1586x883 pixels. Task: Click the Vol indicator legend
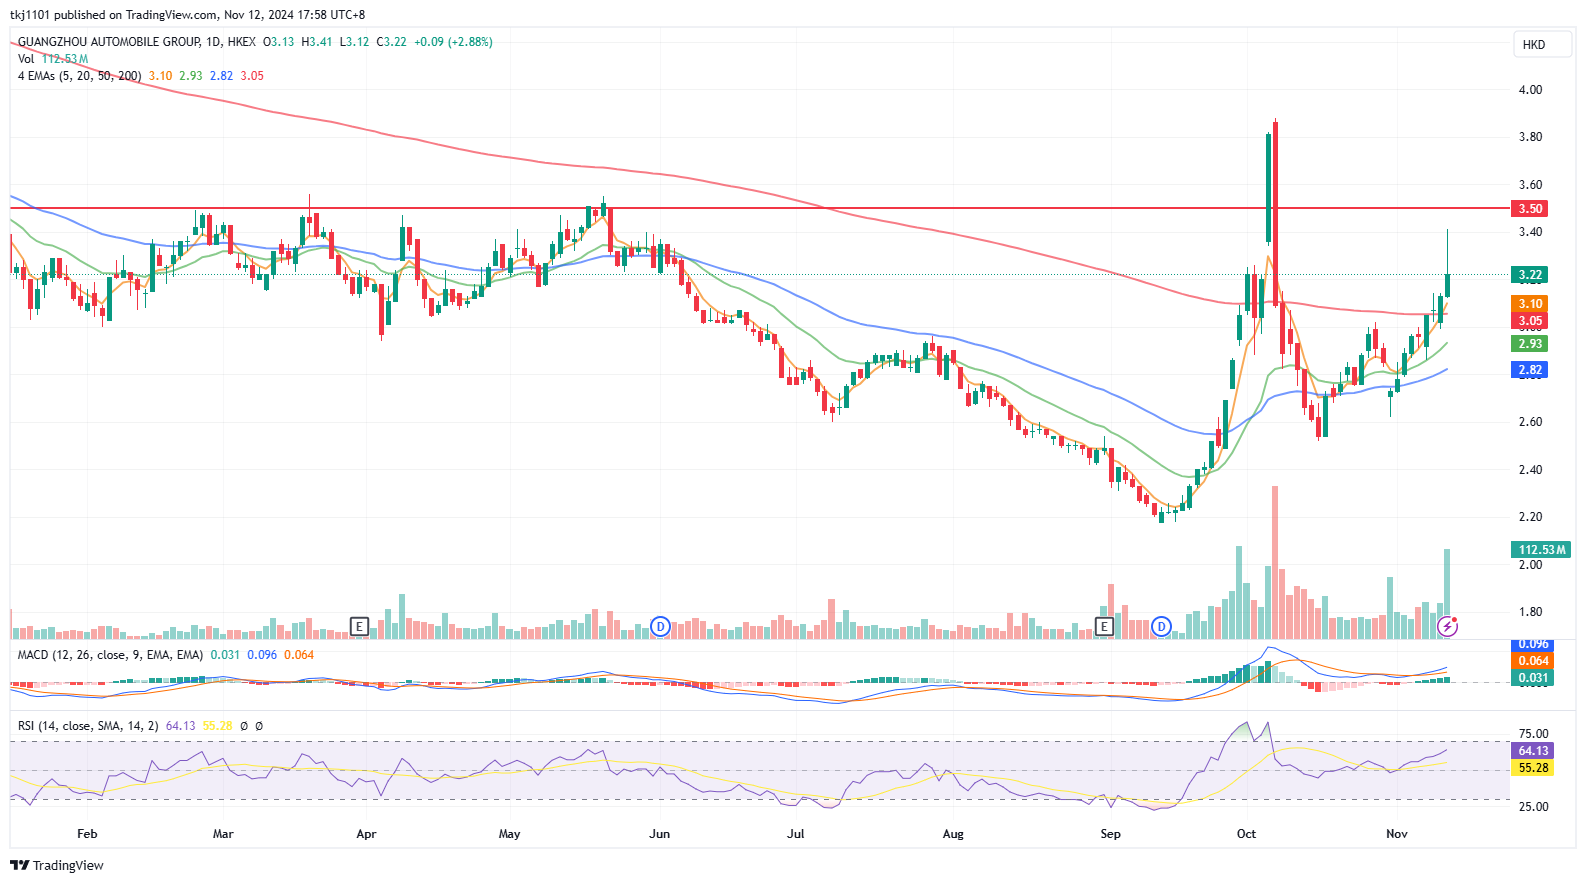click(x=26, y=59)
